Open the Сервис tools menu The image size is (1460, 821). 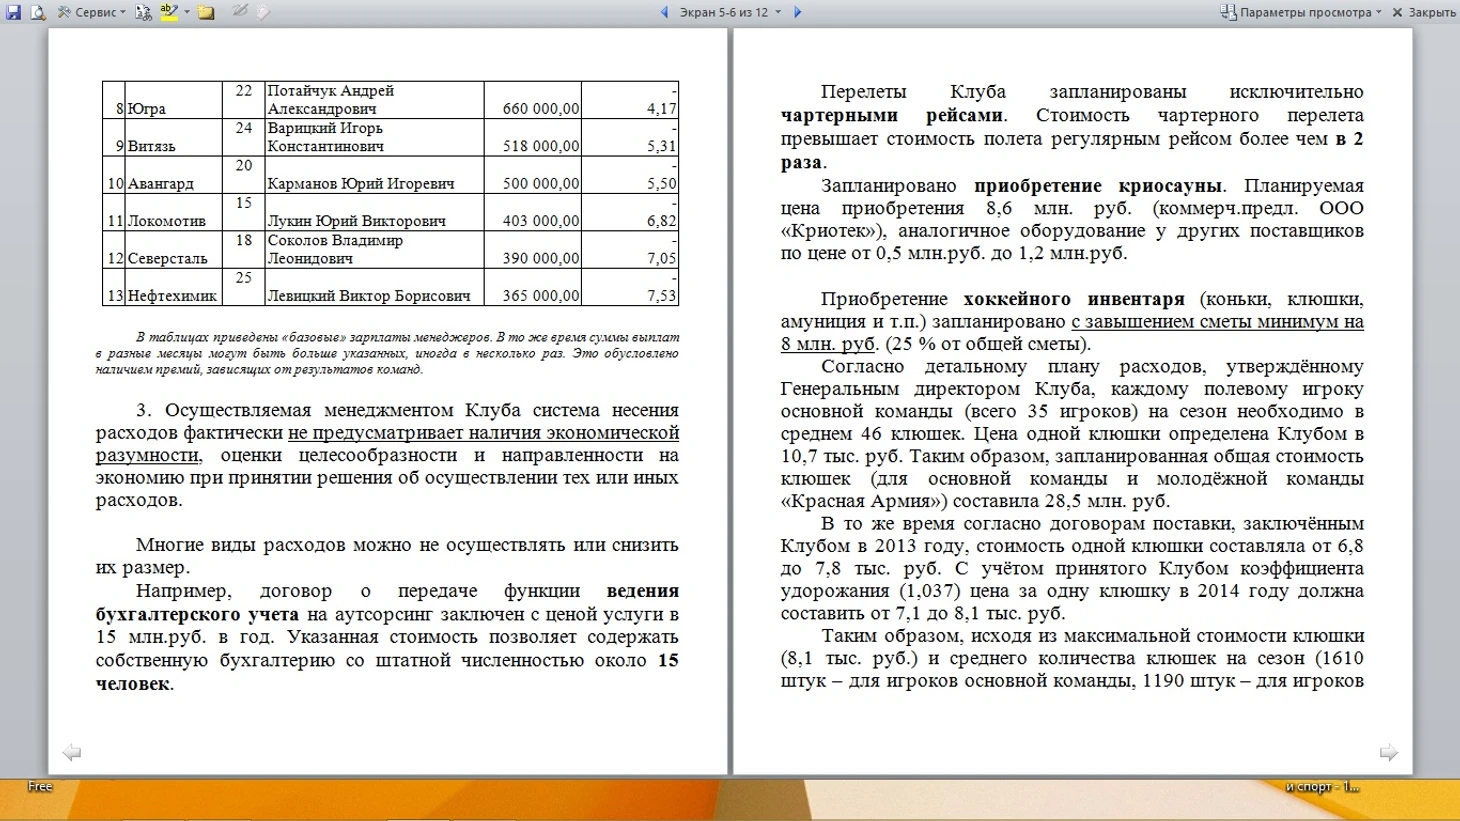click(x=94, y=12)
